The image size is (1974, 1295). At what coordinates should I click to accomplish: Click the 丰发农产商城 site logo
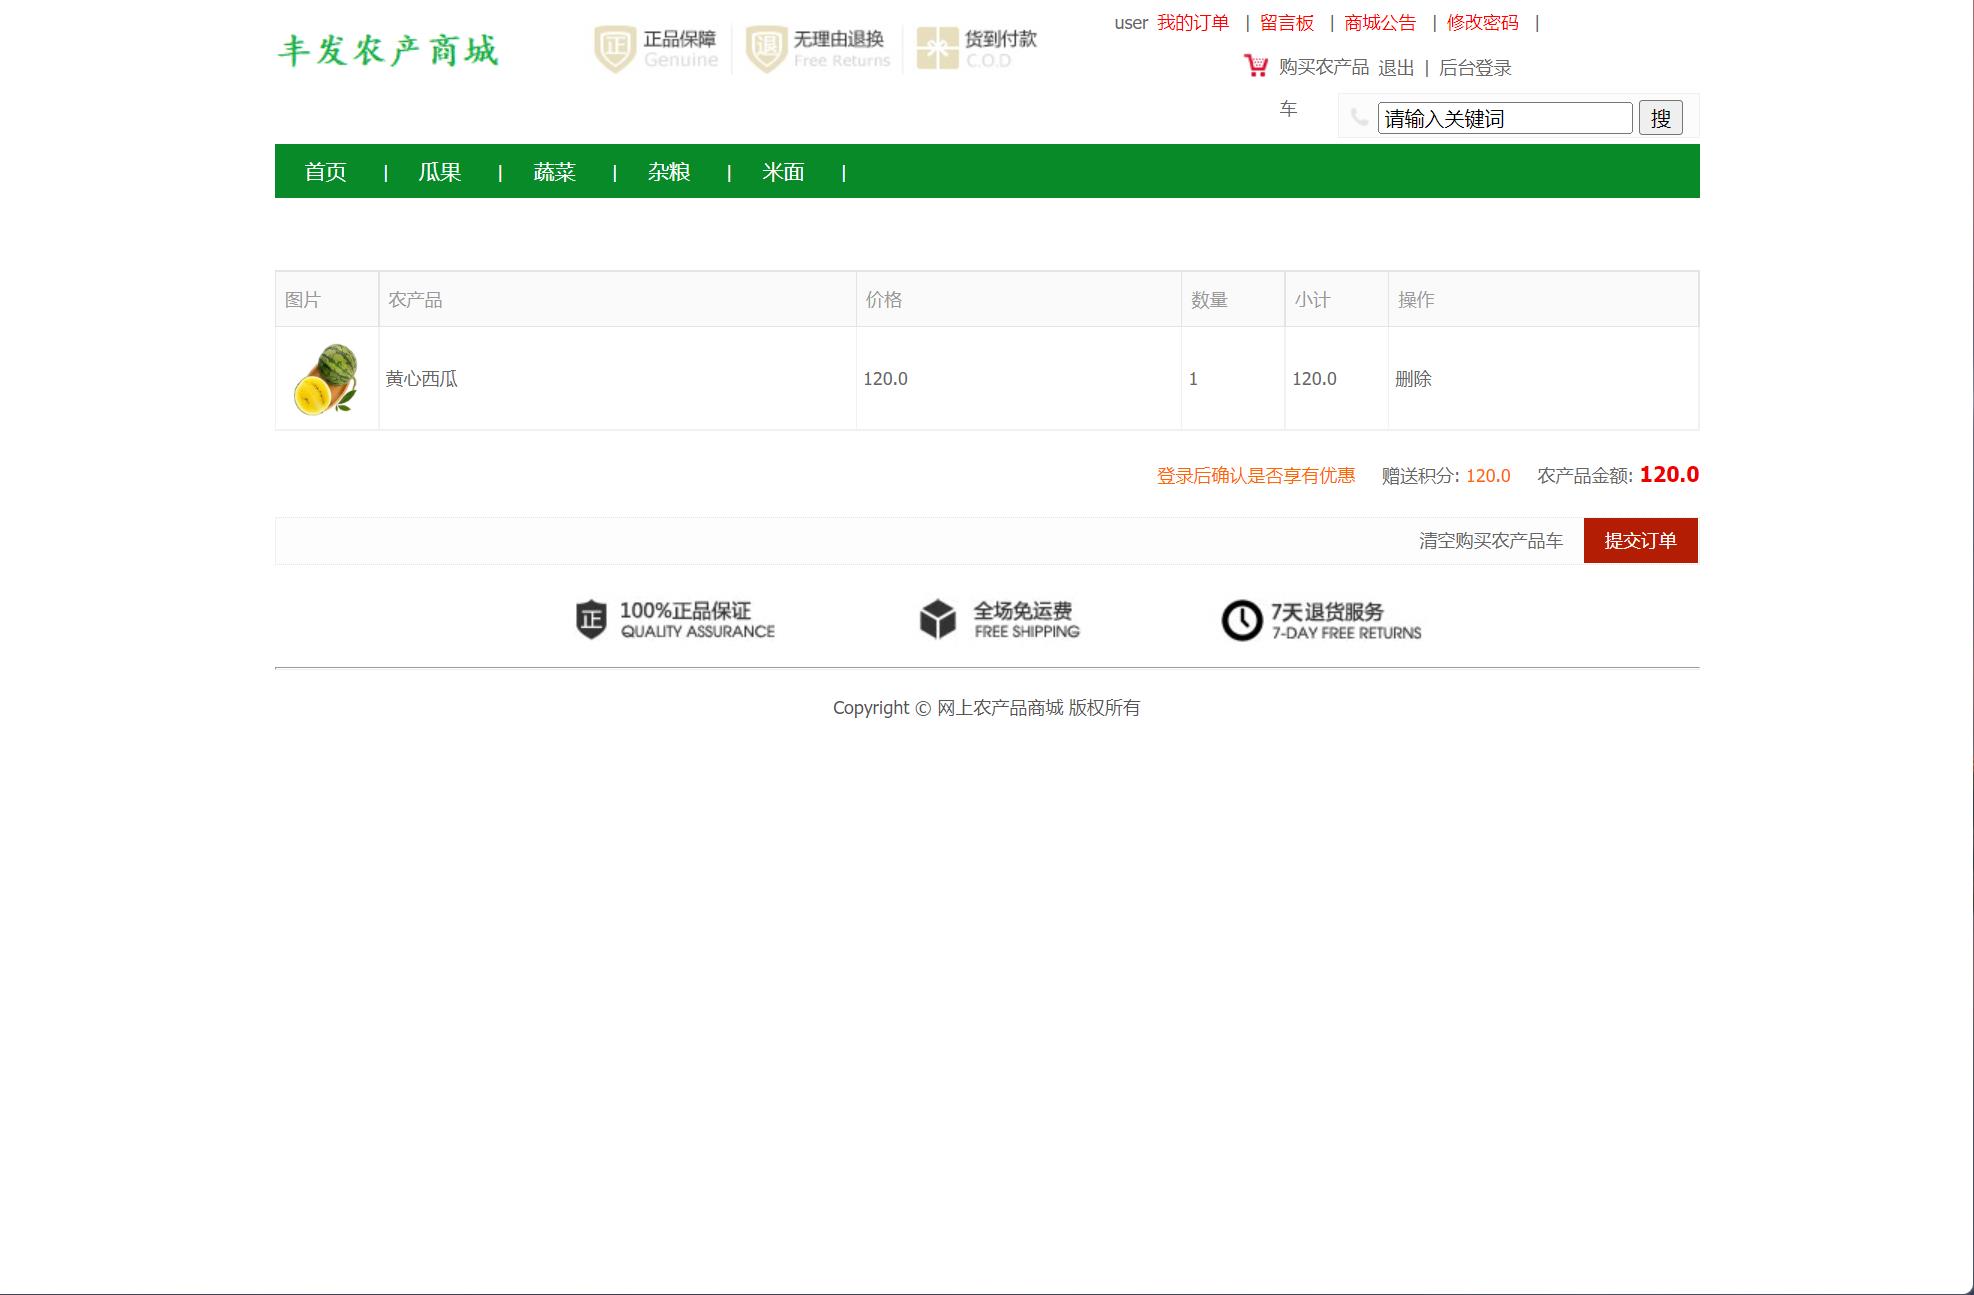(391, 48)
